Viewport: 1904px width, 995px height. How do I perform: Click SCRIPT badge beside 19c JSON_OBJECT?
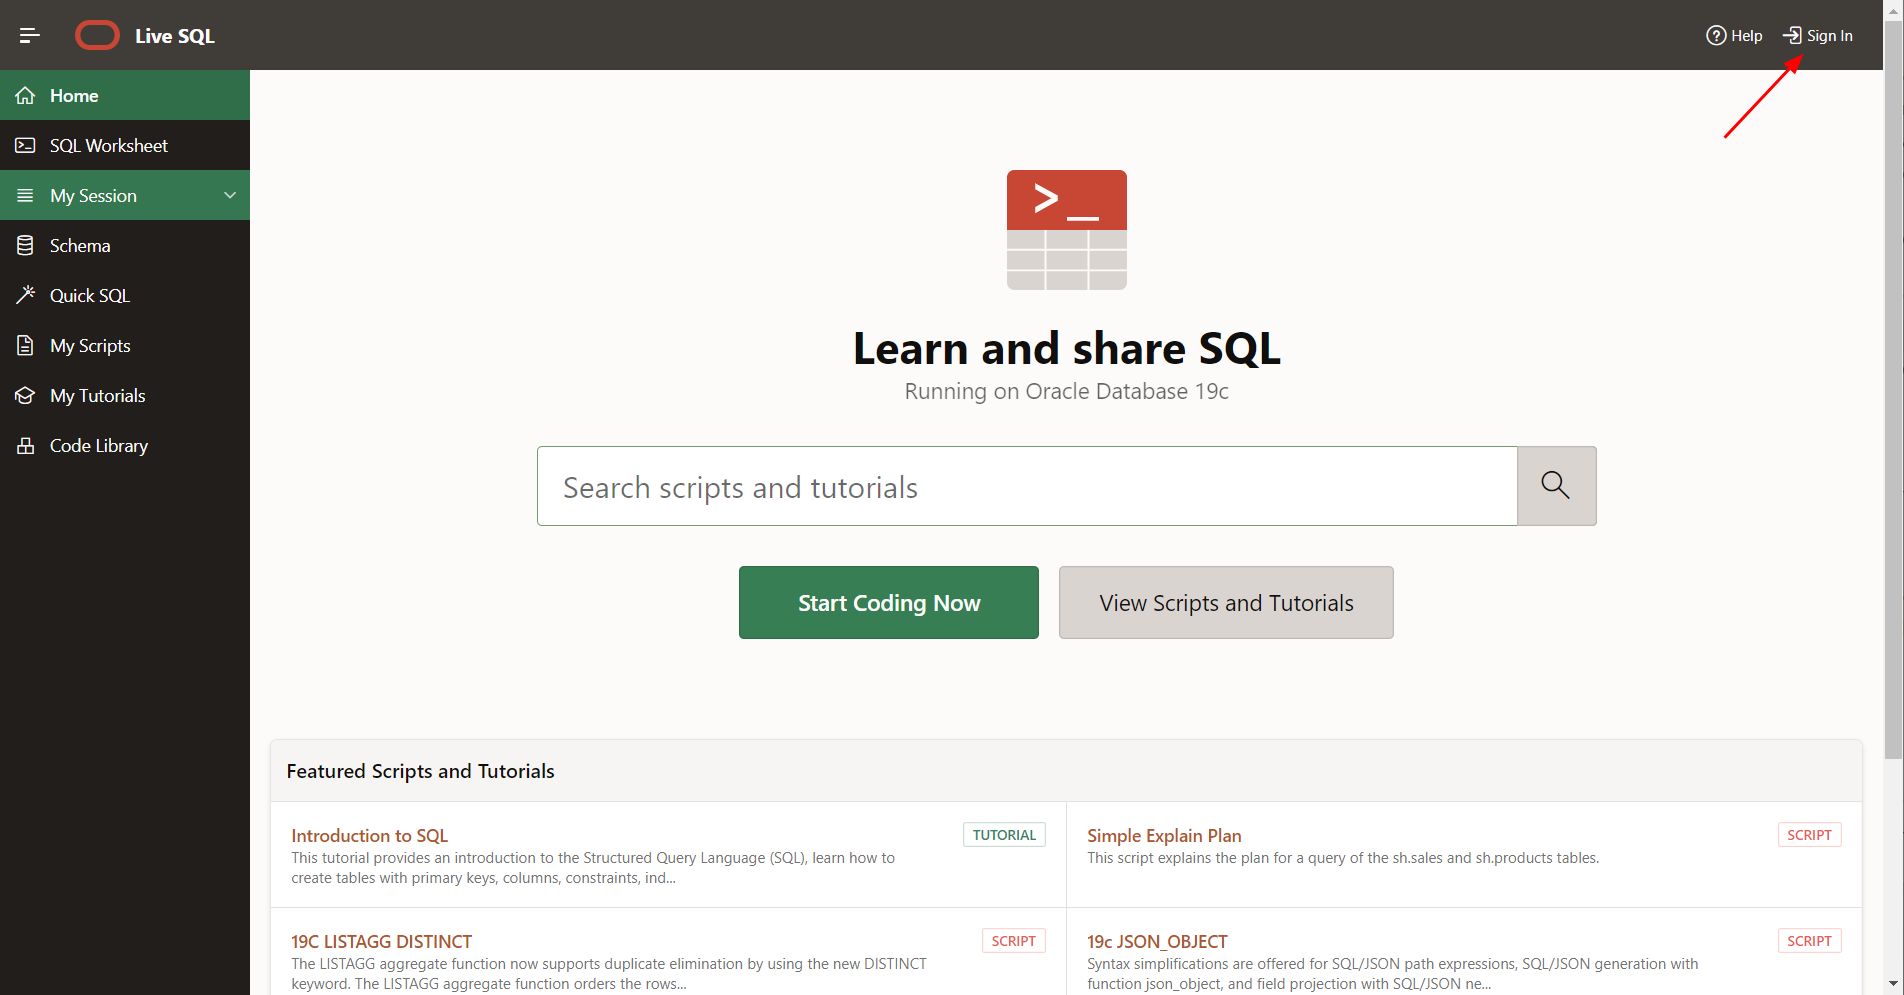1809,941
